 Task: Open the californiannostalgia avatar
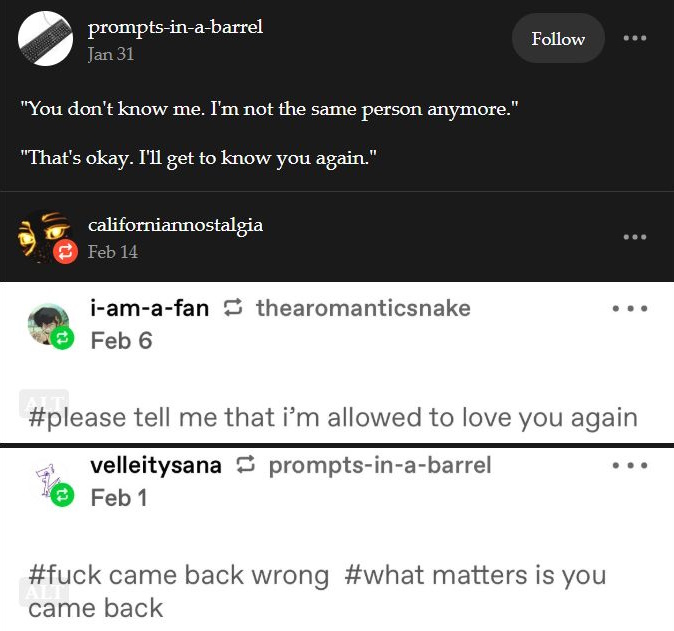[x=43, y=236]
